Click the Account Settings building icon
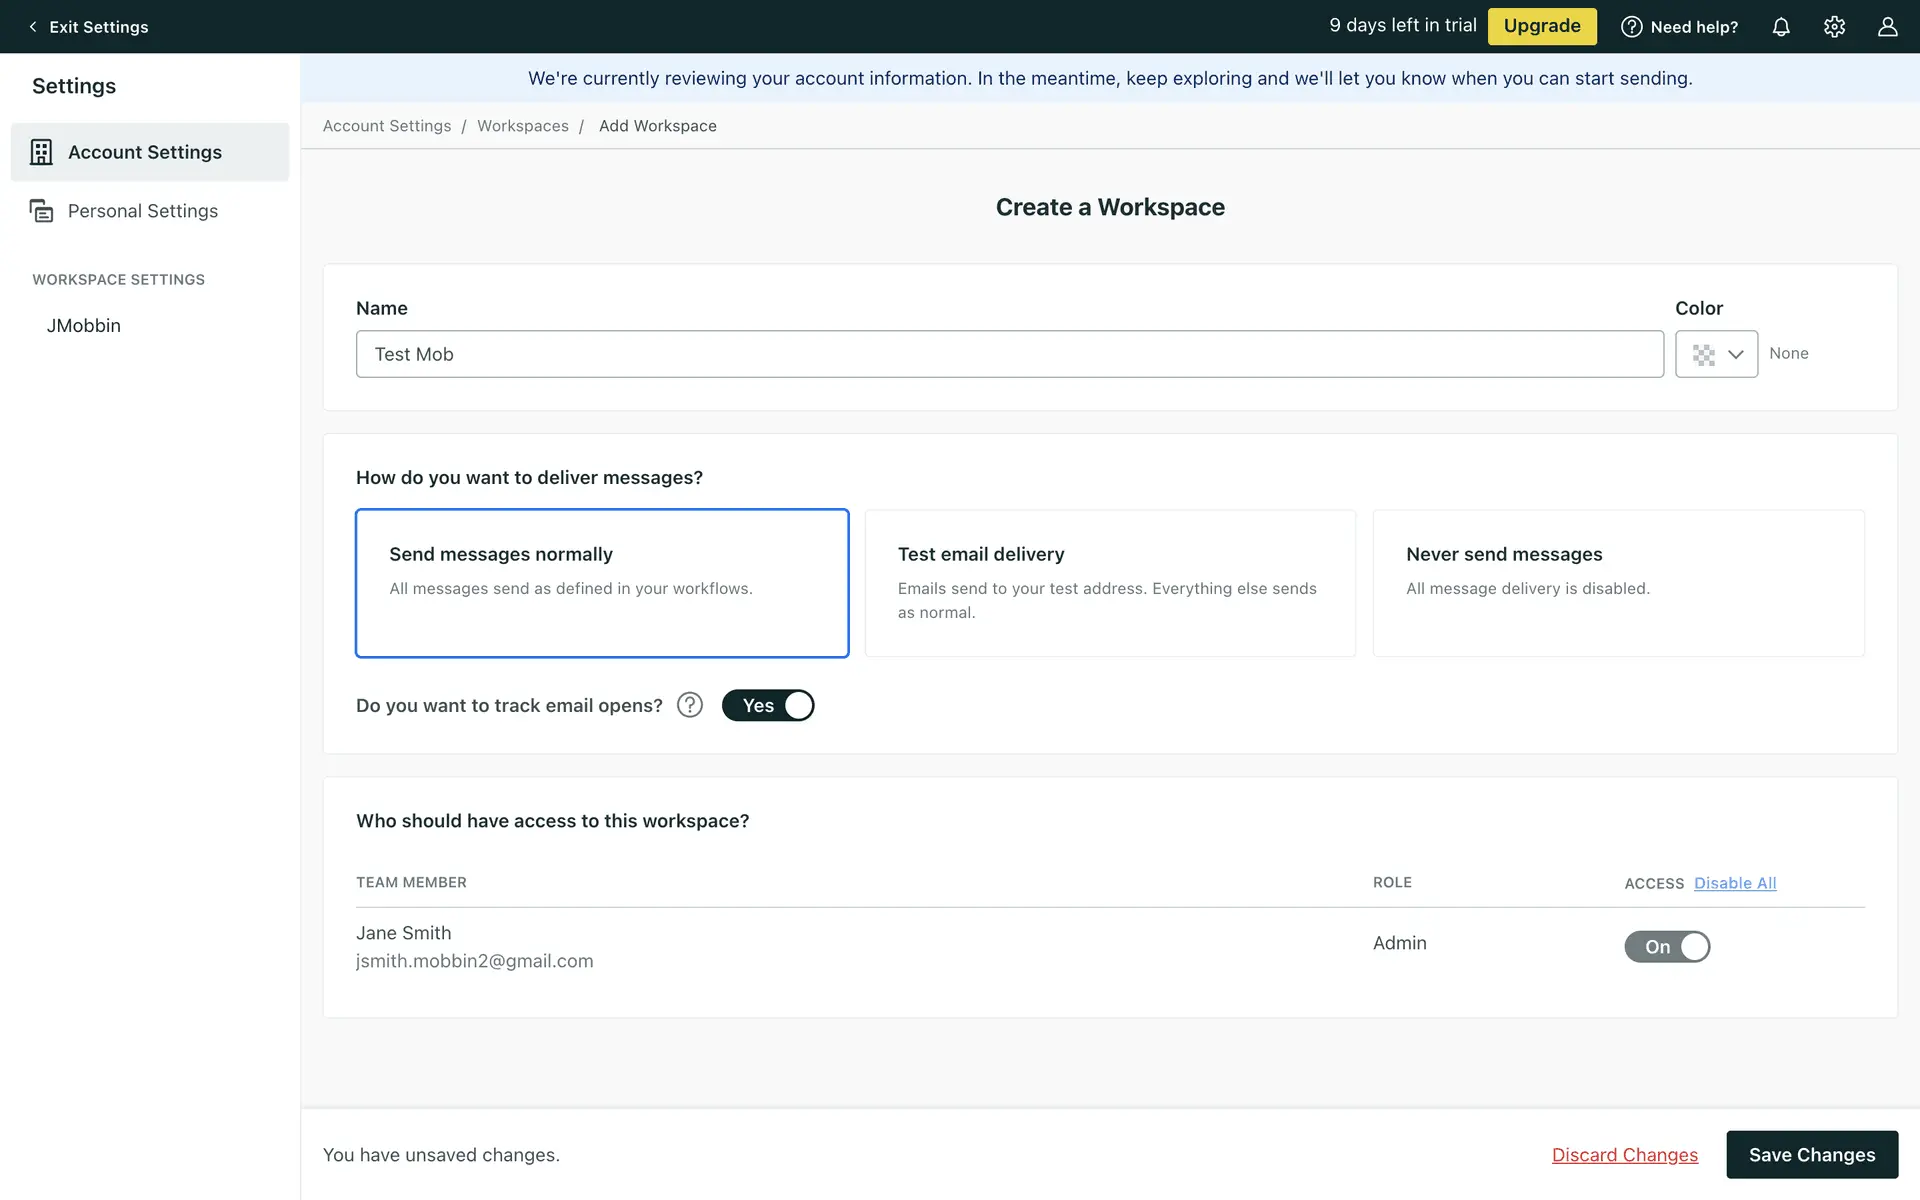Image resolution: width=1920 pixels, height=1200 pixels. [41, 152]
